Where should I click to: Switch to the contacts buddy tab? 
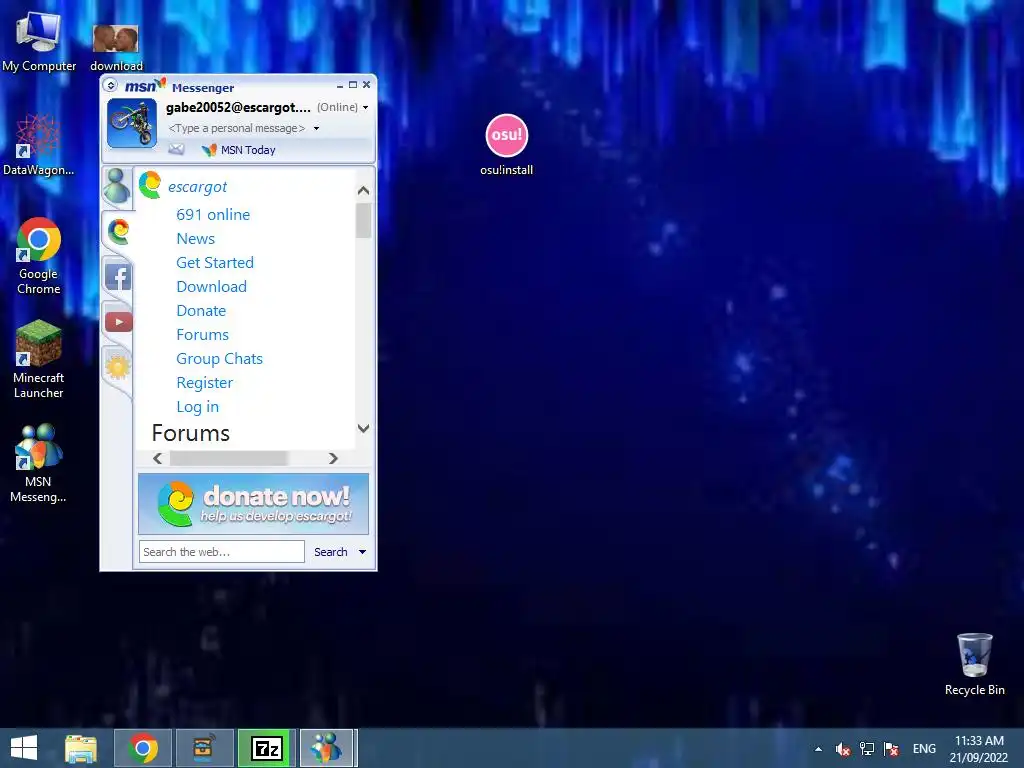pos(118,186)
